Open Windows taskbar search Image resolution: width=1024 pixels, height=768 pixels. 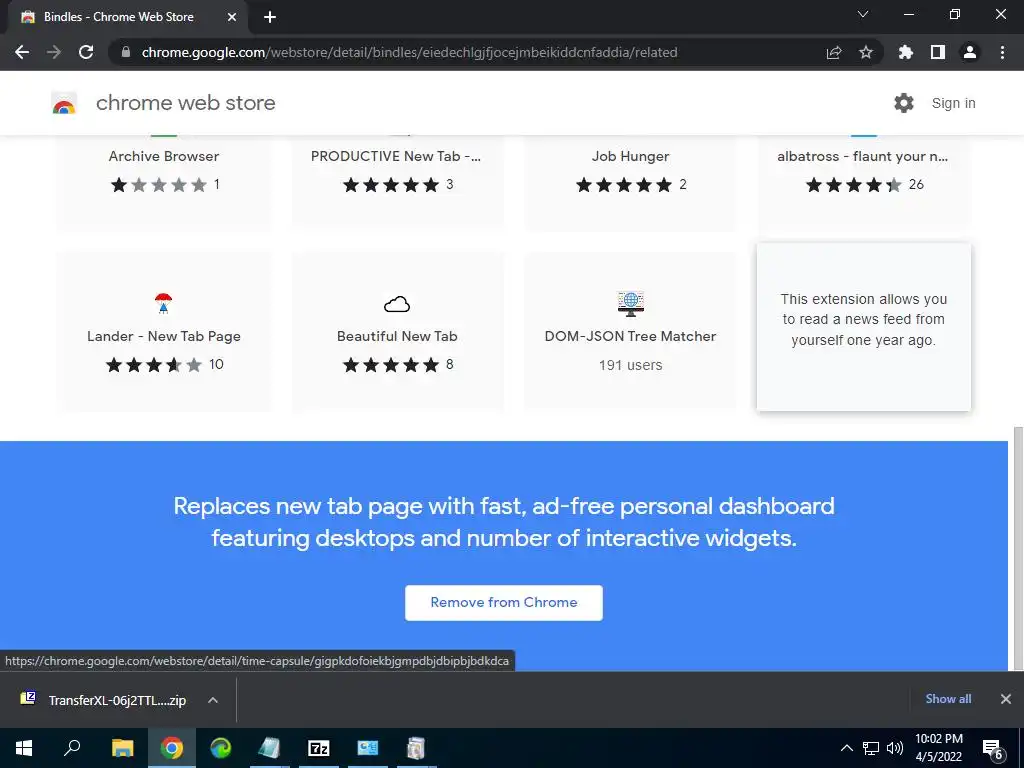(72, 748)
